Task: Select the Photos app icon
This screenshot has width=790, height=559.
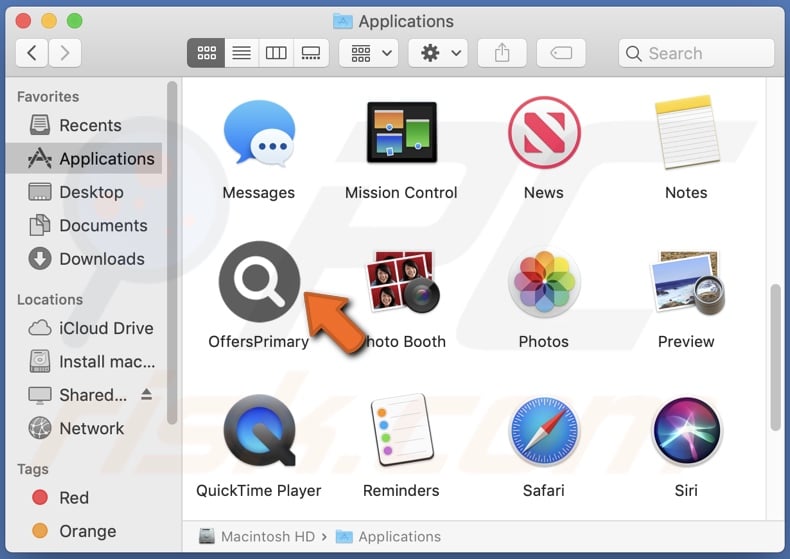Action: click(544, 282)
